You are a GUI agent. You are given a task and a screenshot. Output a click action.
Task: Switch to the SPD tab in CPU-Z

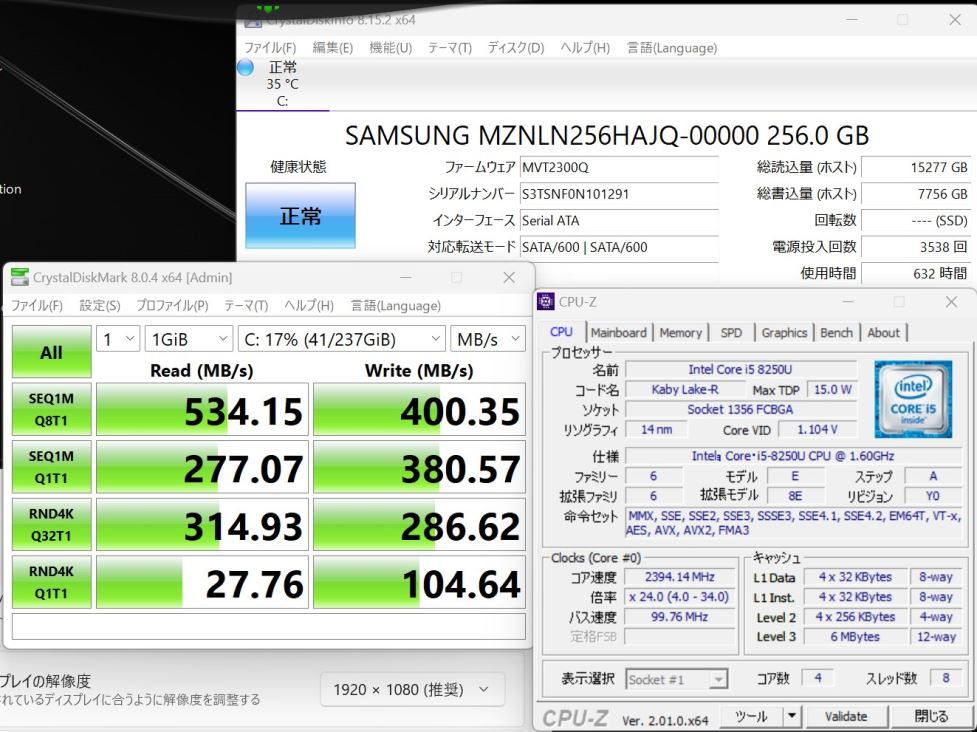click(732, 333)
